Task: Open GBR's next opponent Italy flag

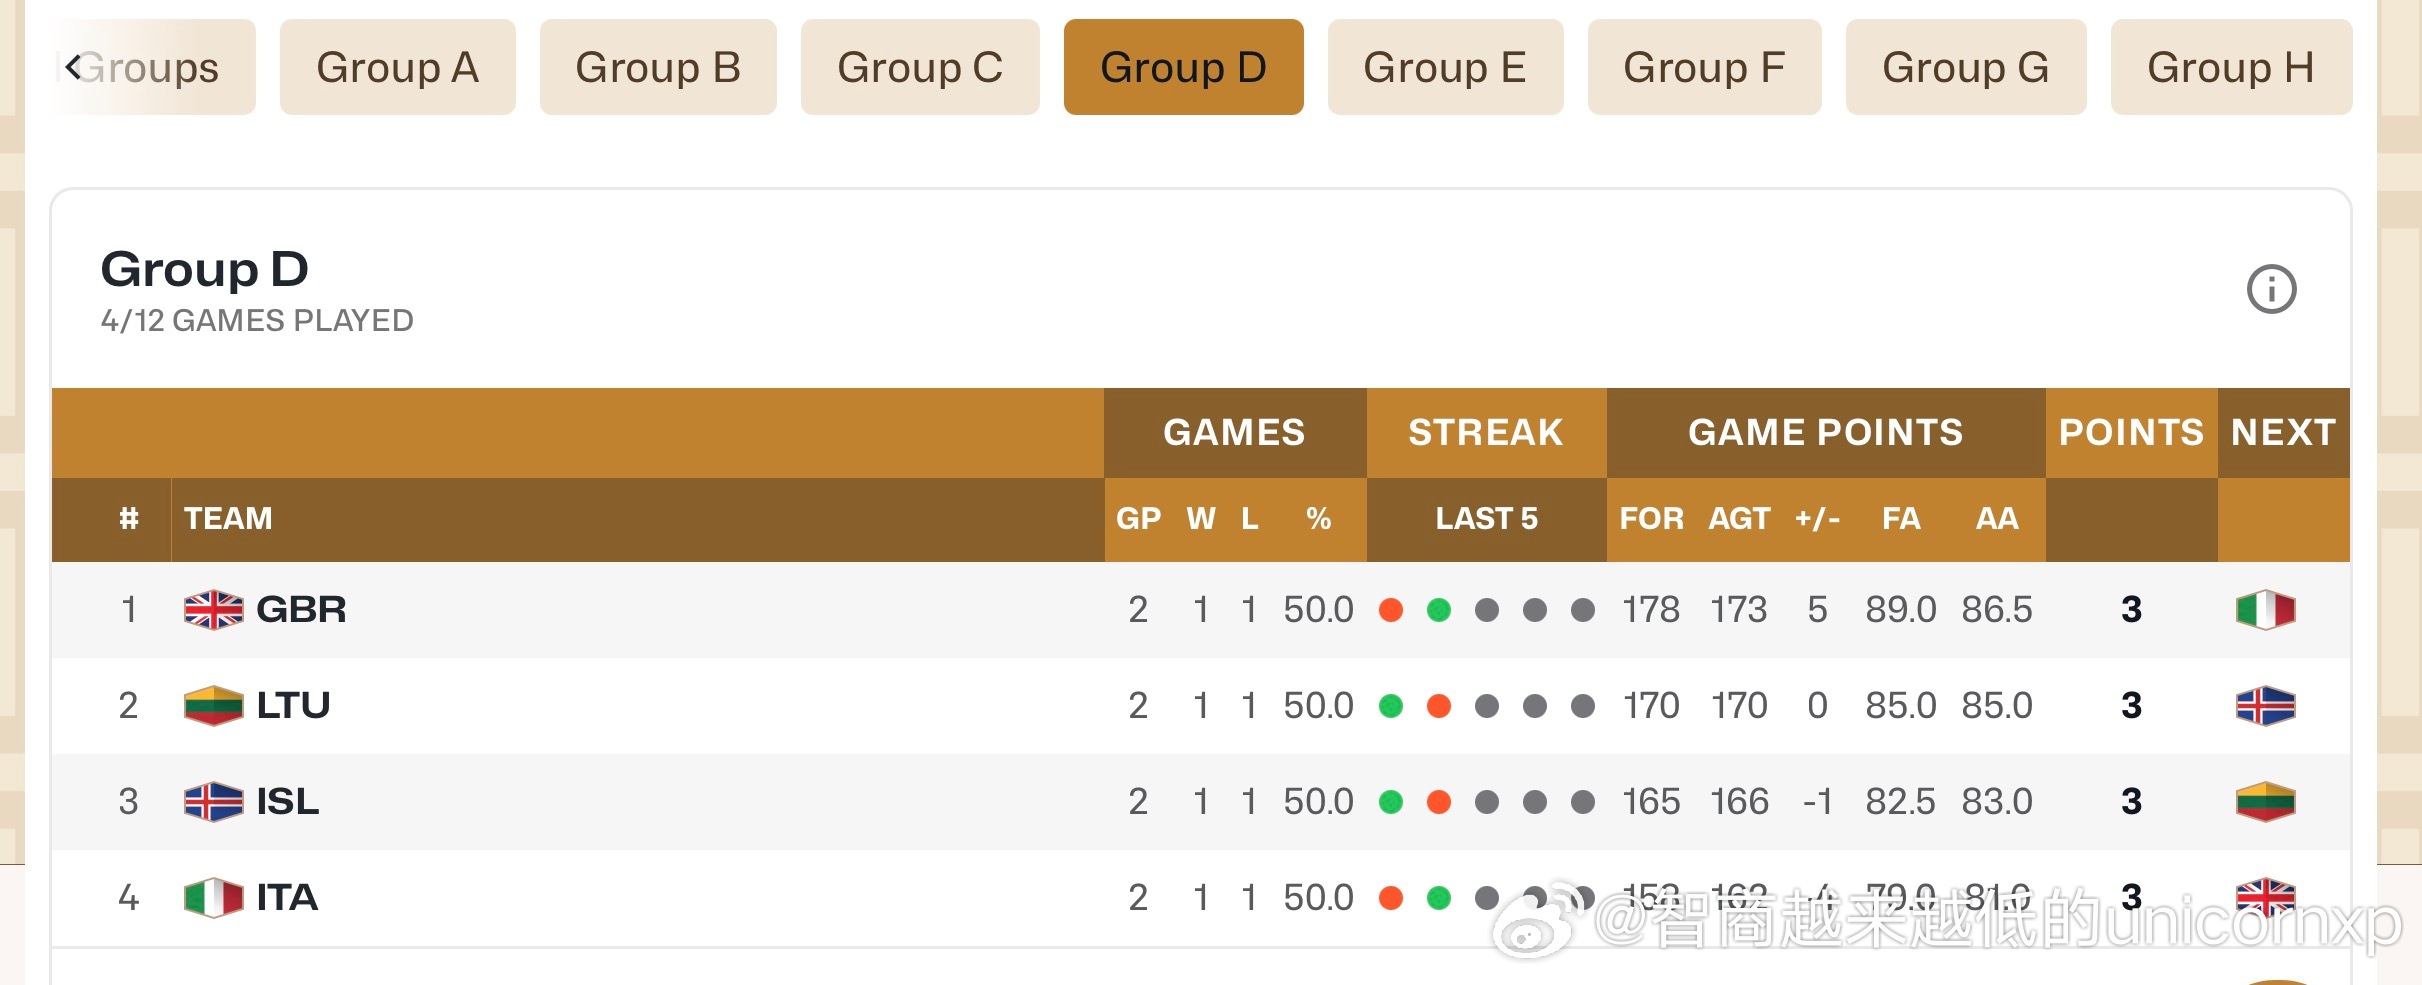Action: (x=2265, y=610)
